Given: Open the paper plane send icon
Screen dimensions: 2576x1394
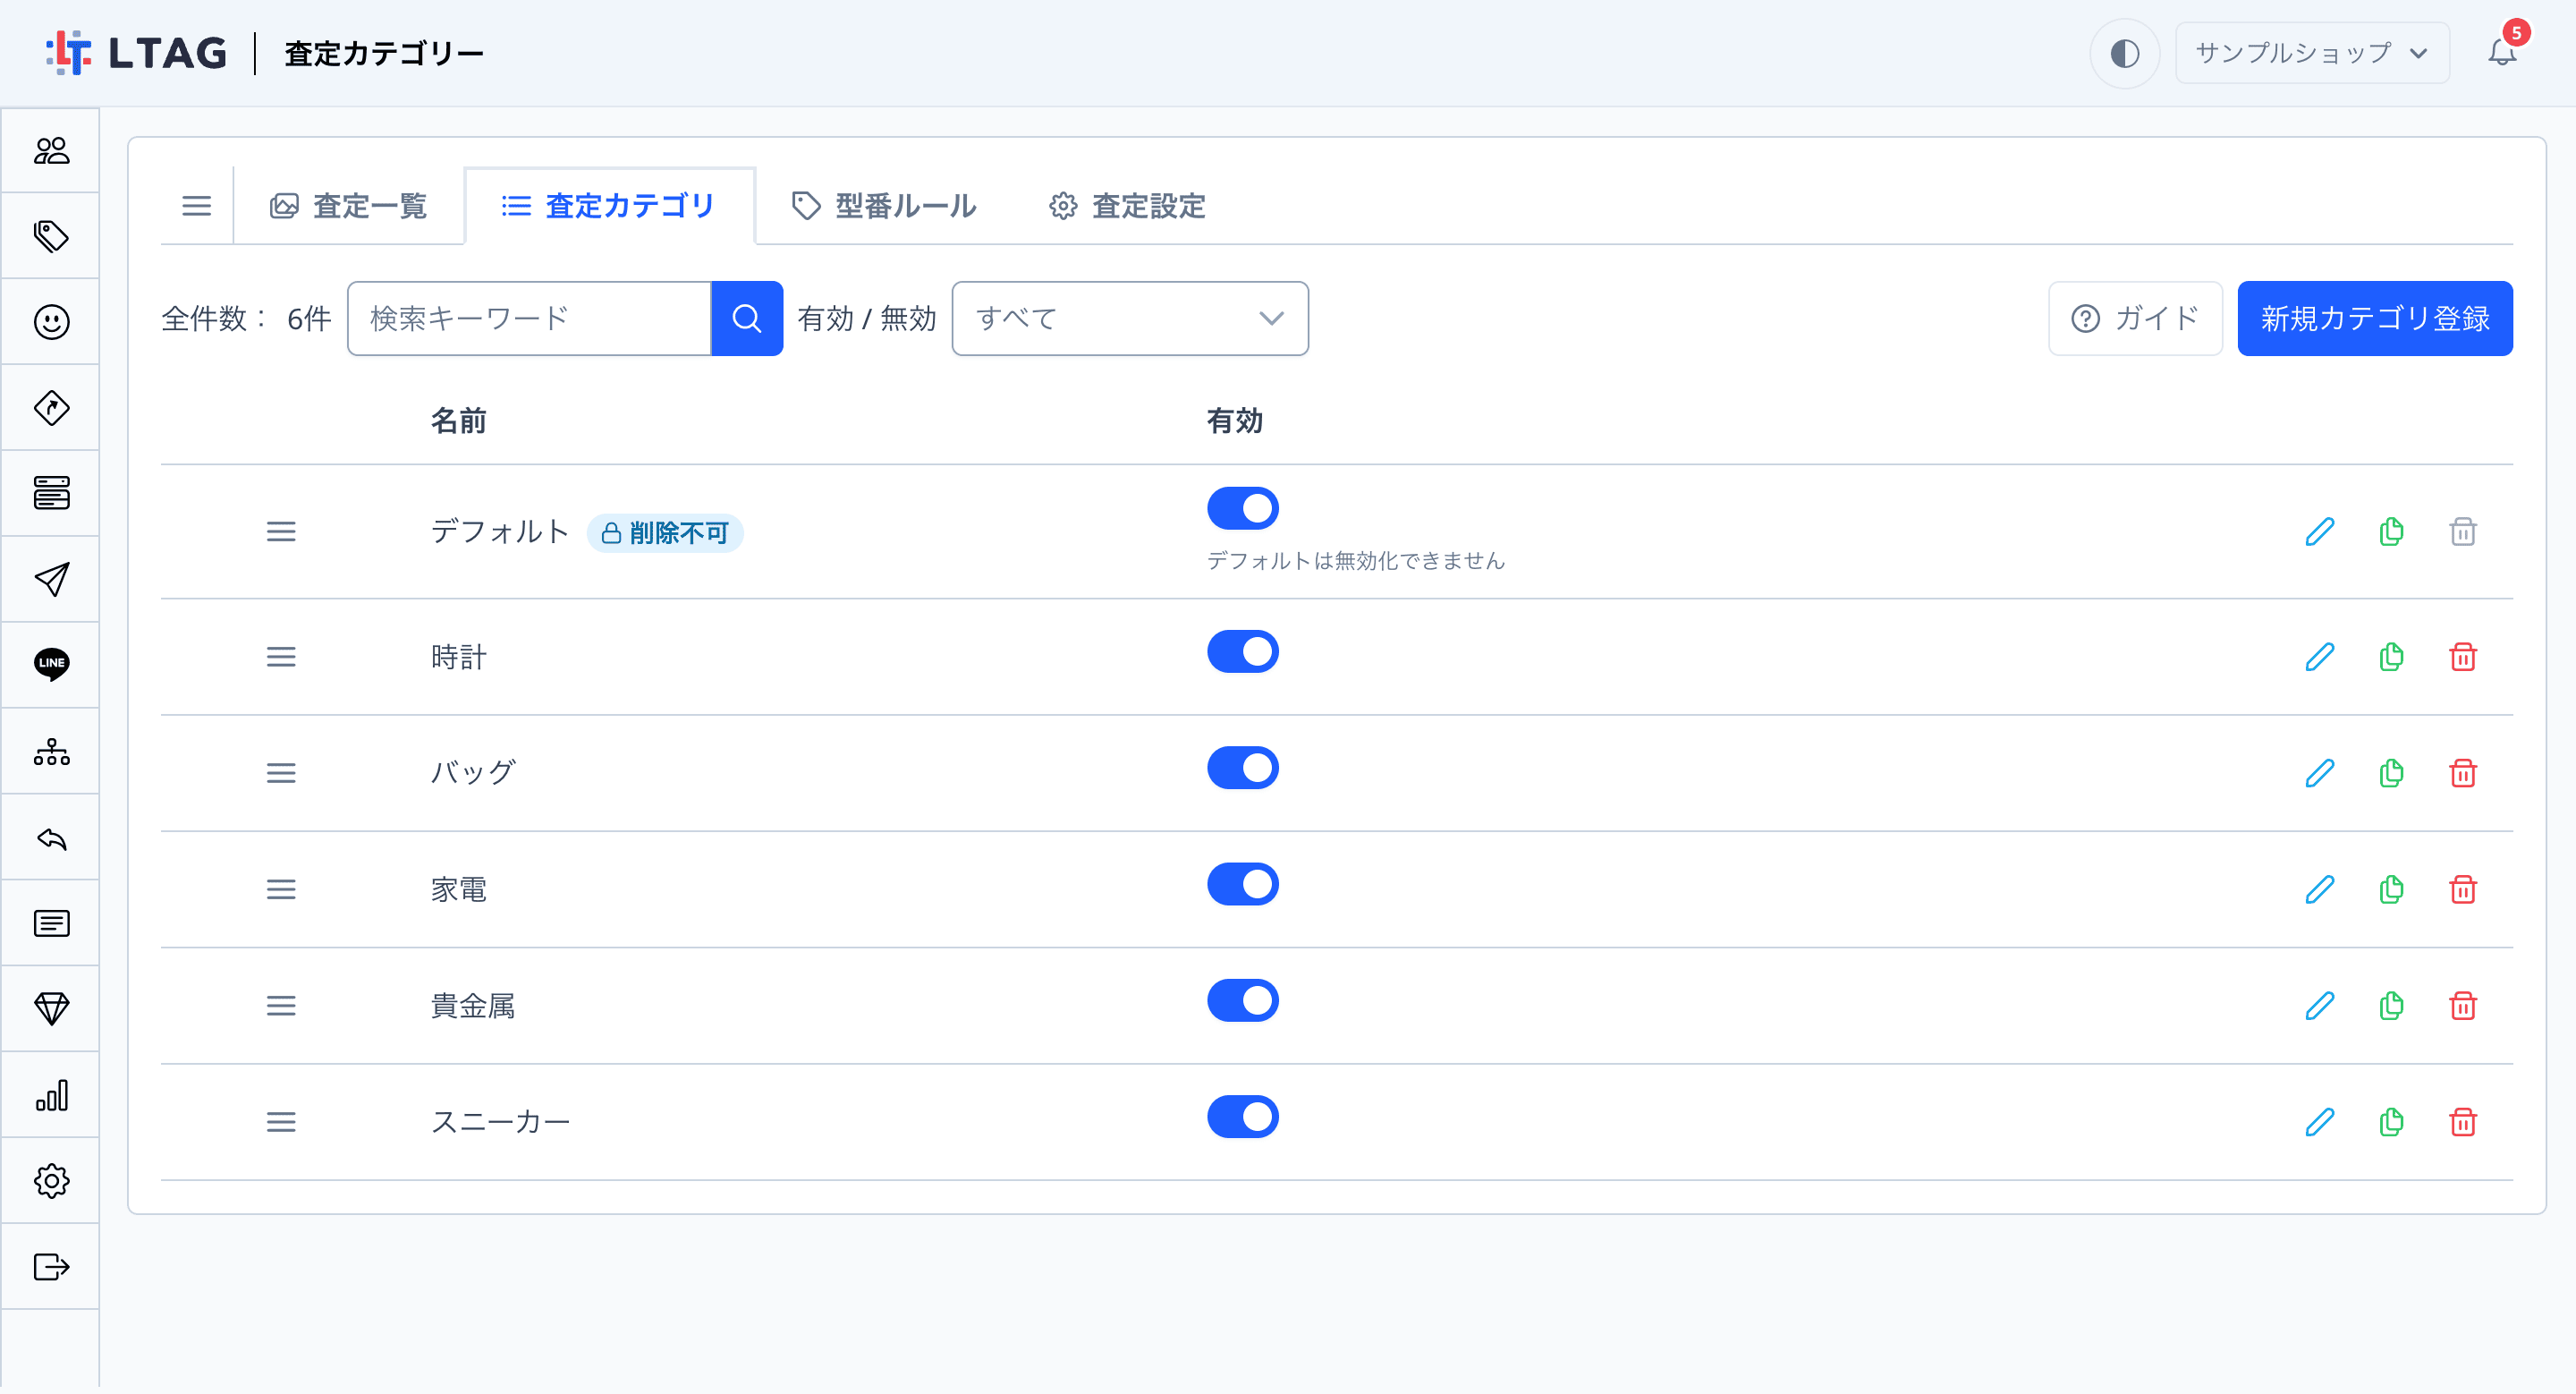Looking at the screenshot, I should click(51, 579).
